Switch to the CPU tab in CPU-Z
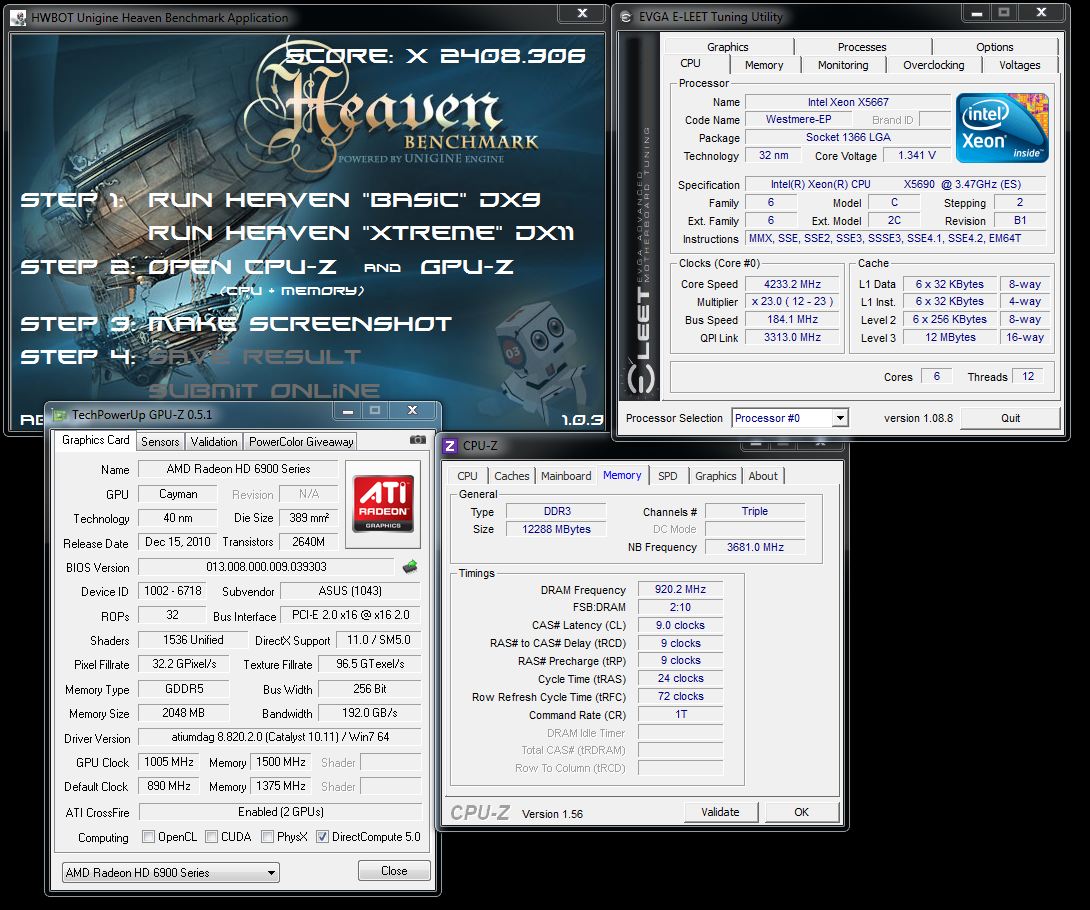 pos(467,476)
